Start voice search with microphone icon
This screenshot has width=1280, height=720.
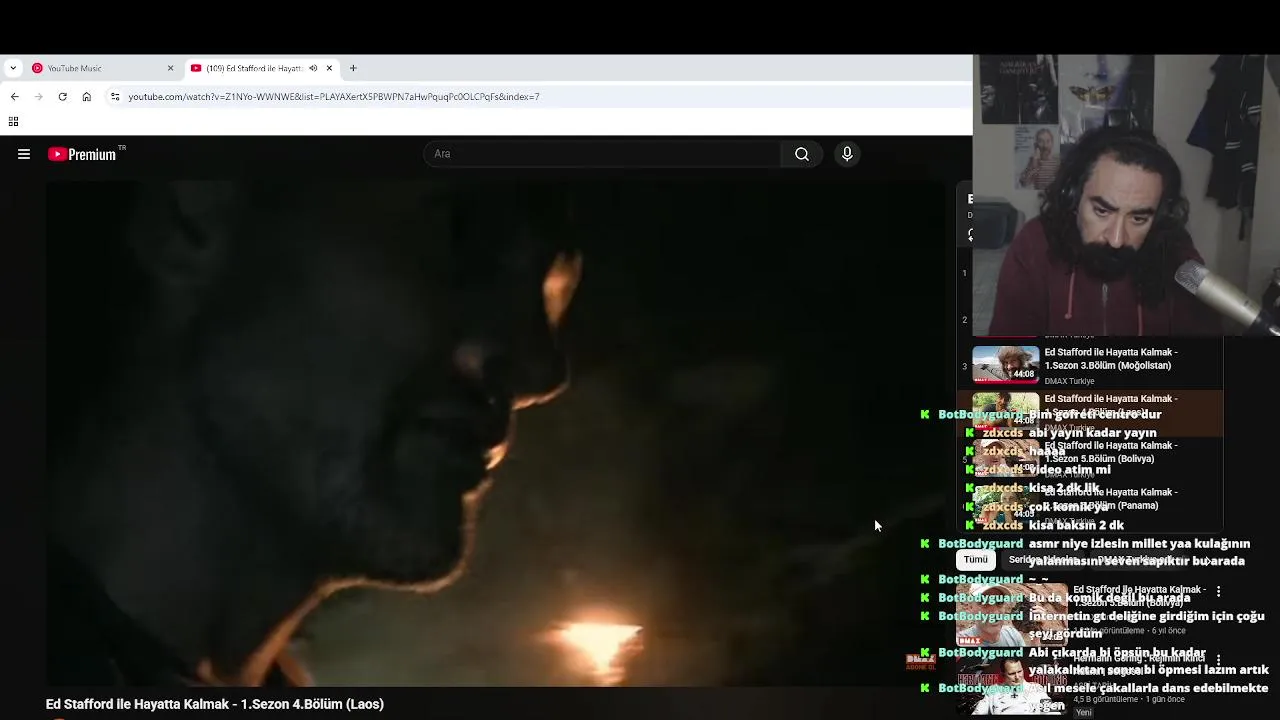tap(847, 154)
